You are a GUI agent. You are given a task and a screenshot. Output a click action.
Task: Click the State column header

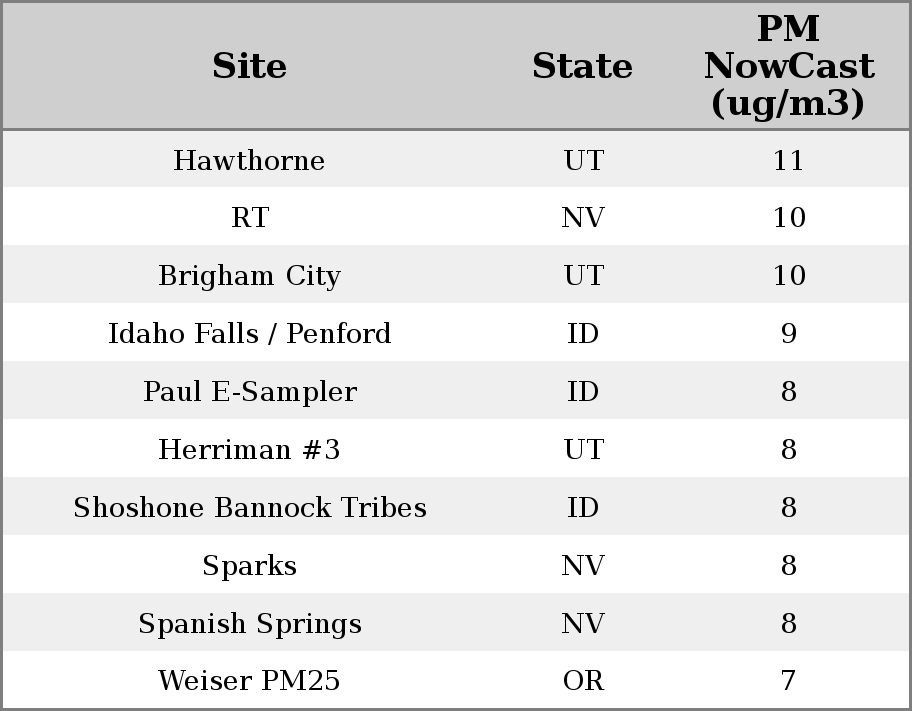click(582, 67)
